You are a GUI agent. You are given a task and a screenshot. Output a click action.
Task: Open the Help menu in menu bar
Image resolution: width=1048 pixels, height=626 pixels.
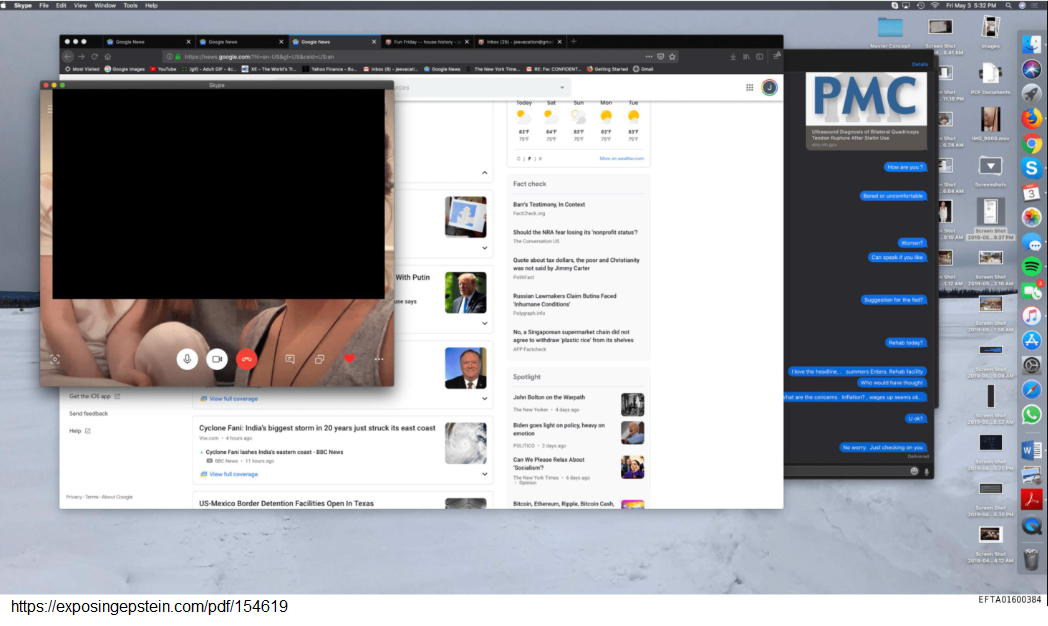(152, 5)
